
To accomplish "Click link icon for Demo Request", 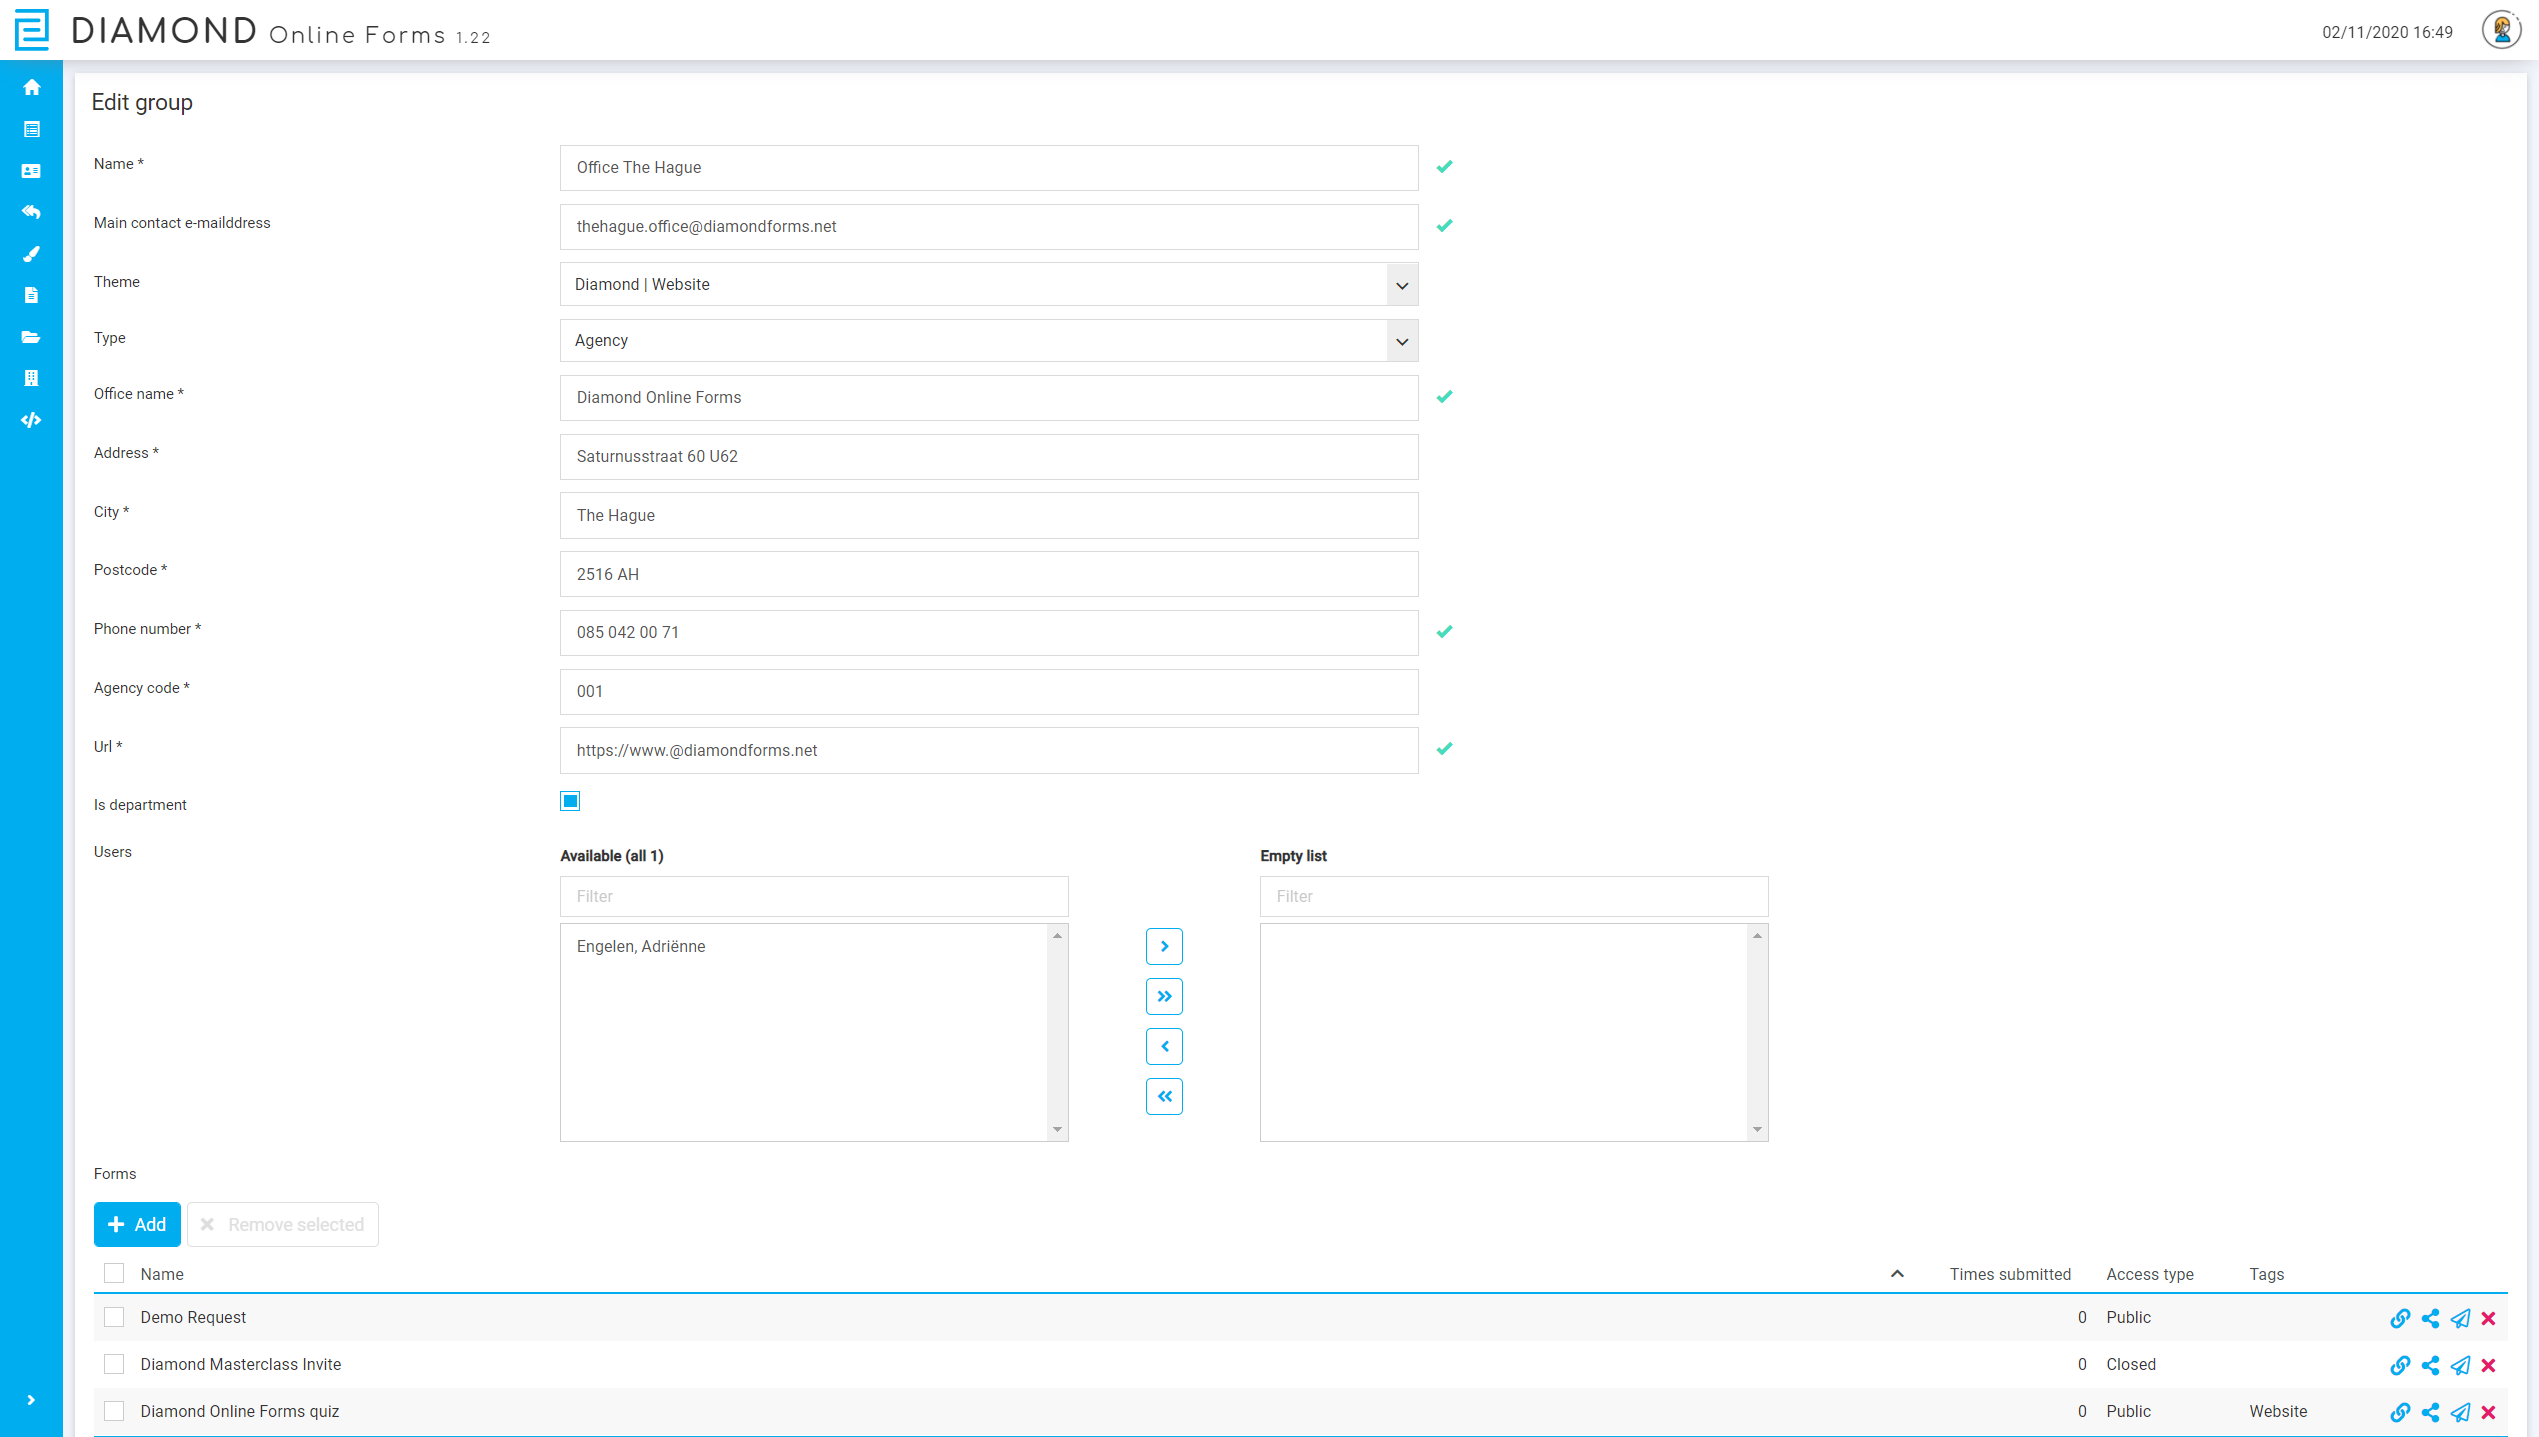I will click(2399, 1318).
